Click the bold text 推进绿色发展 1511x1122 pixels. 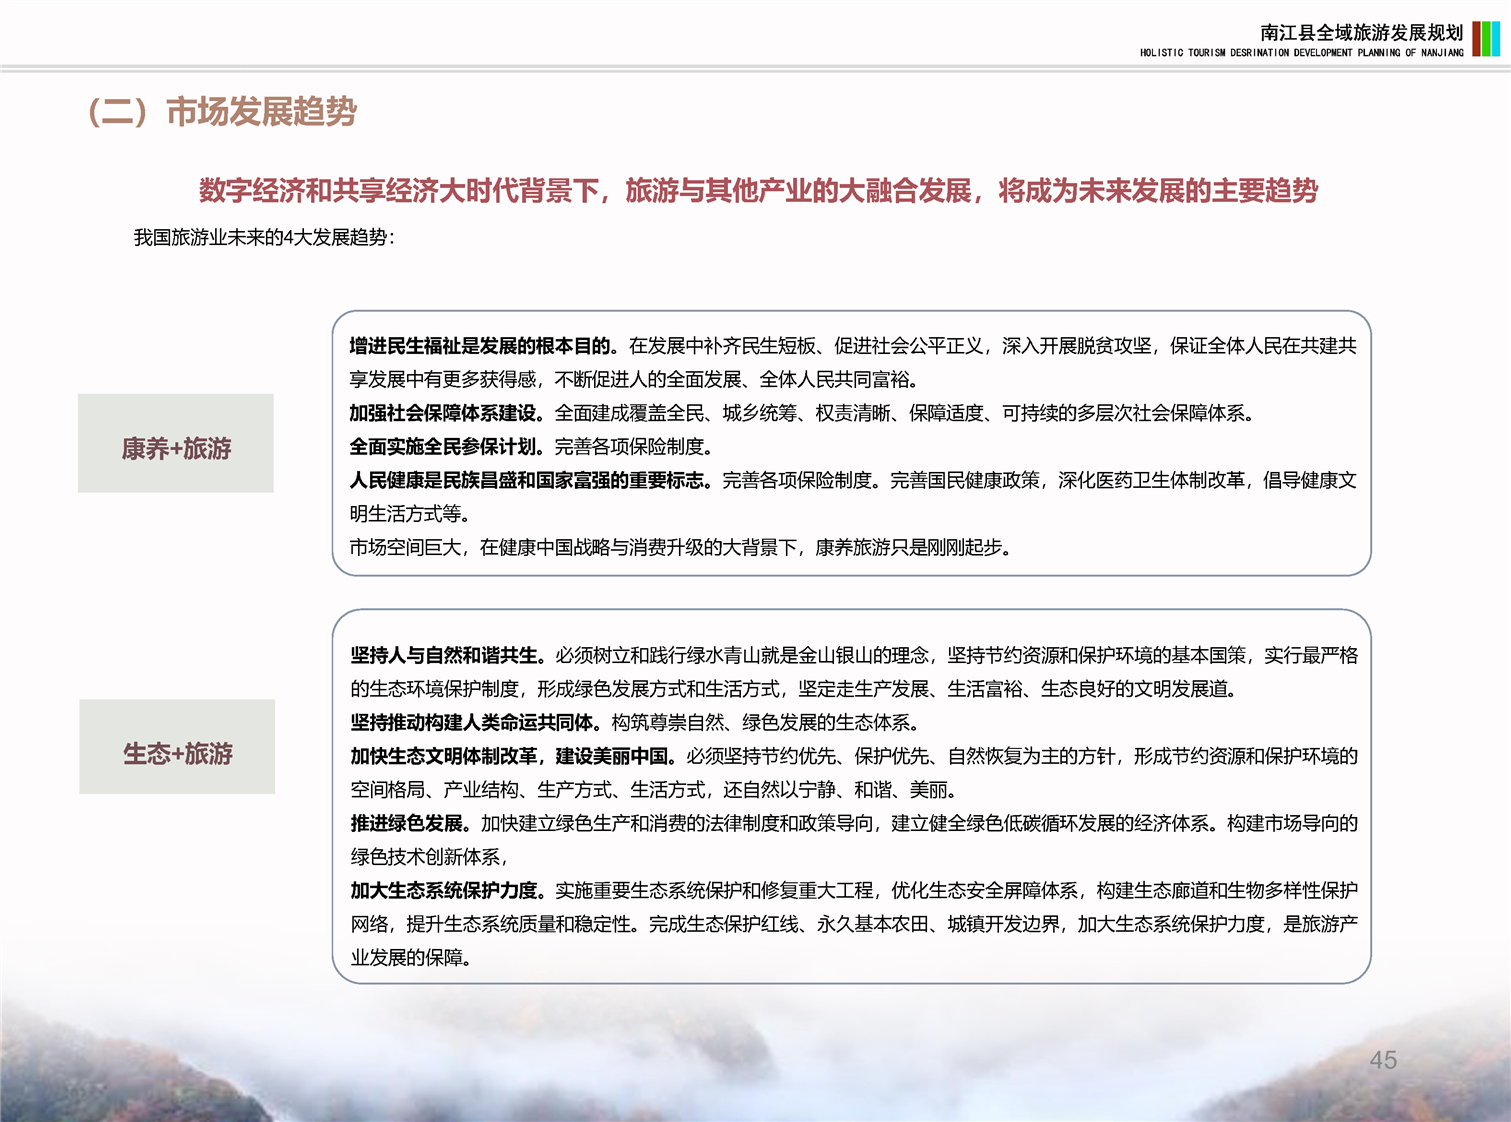point(410,823)
